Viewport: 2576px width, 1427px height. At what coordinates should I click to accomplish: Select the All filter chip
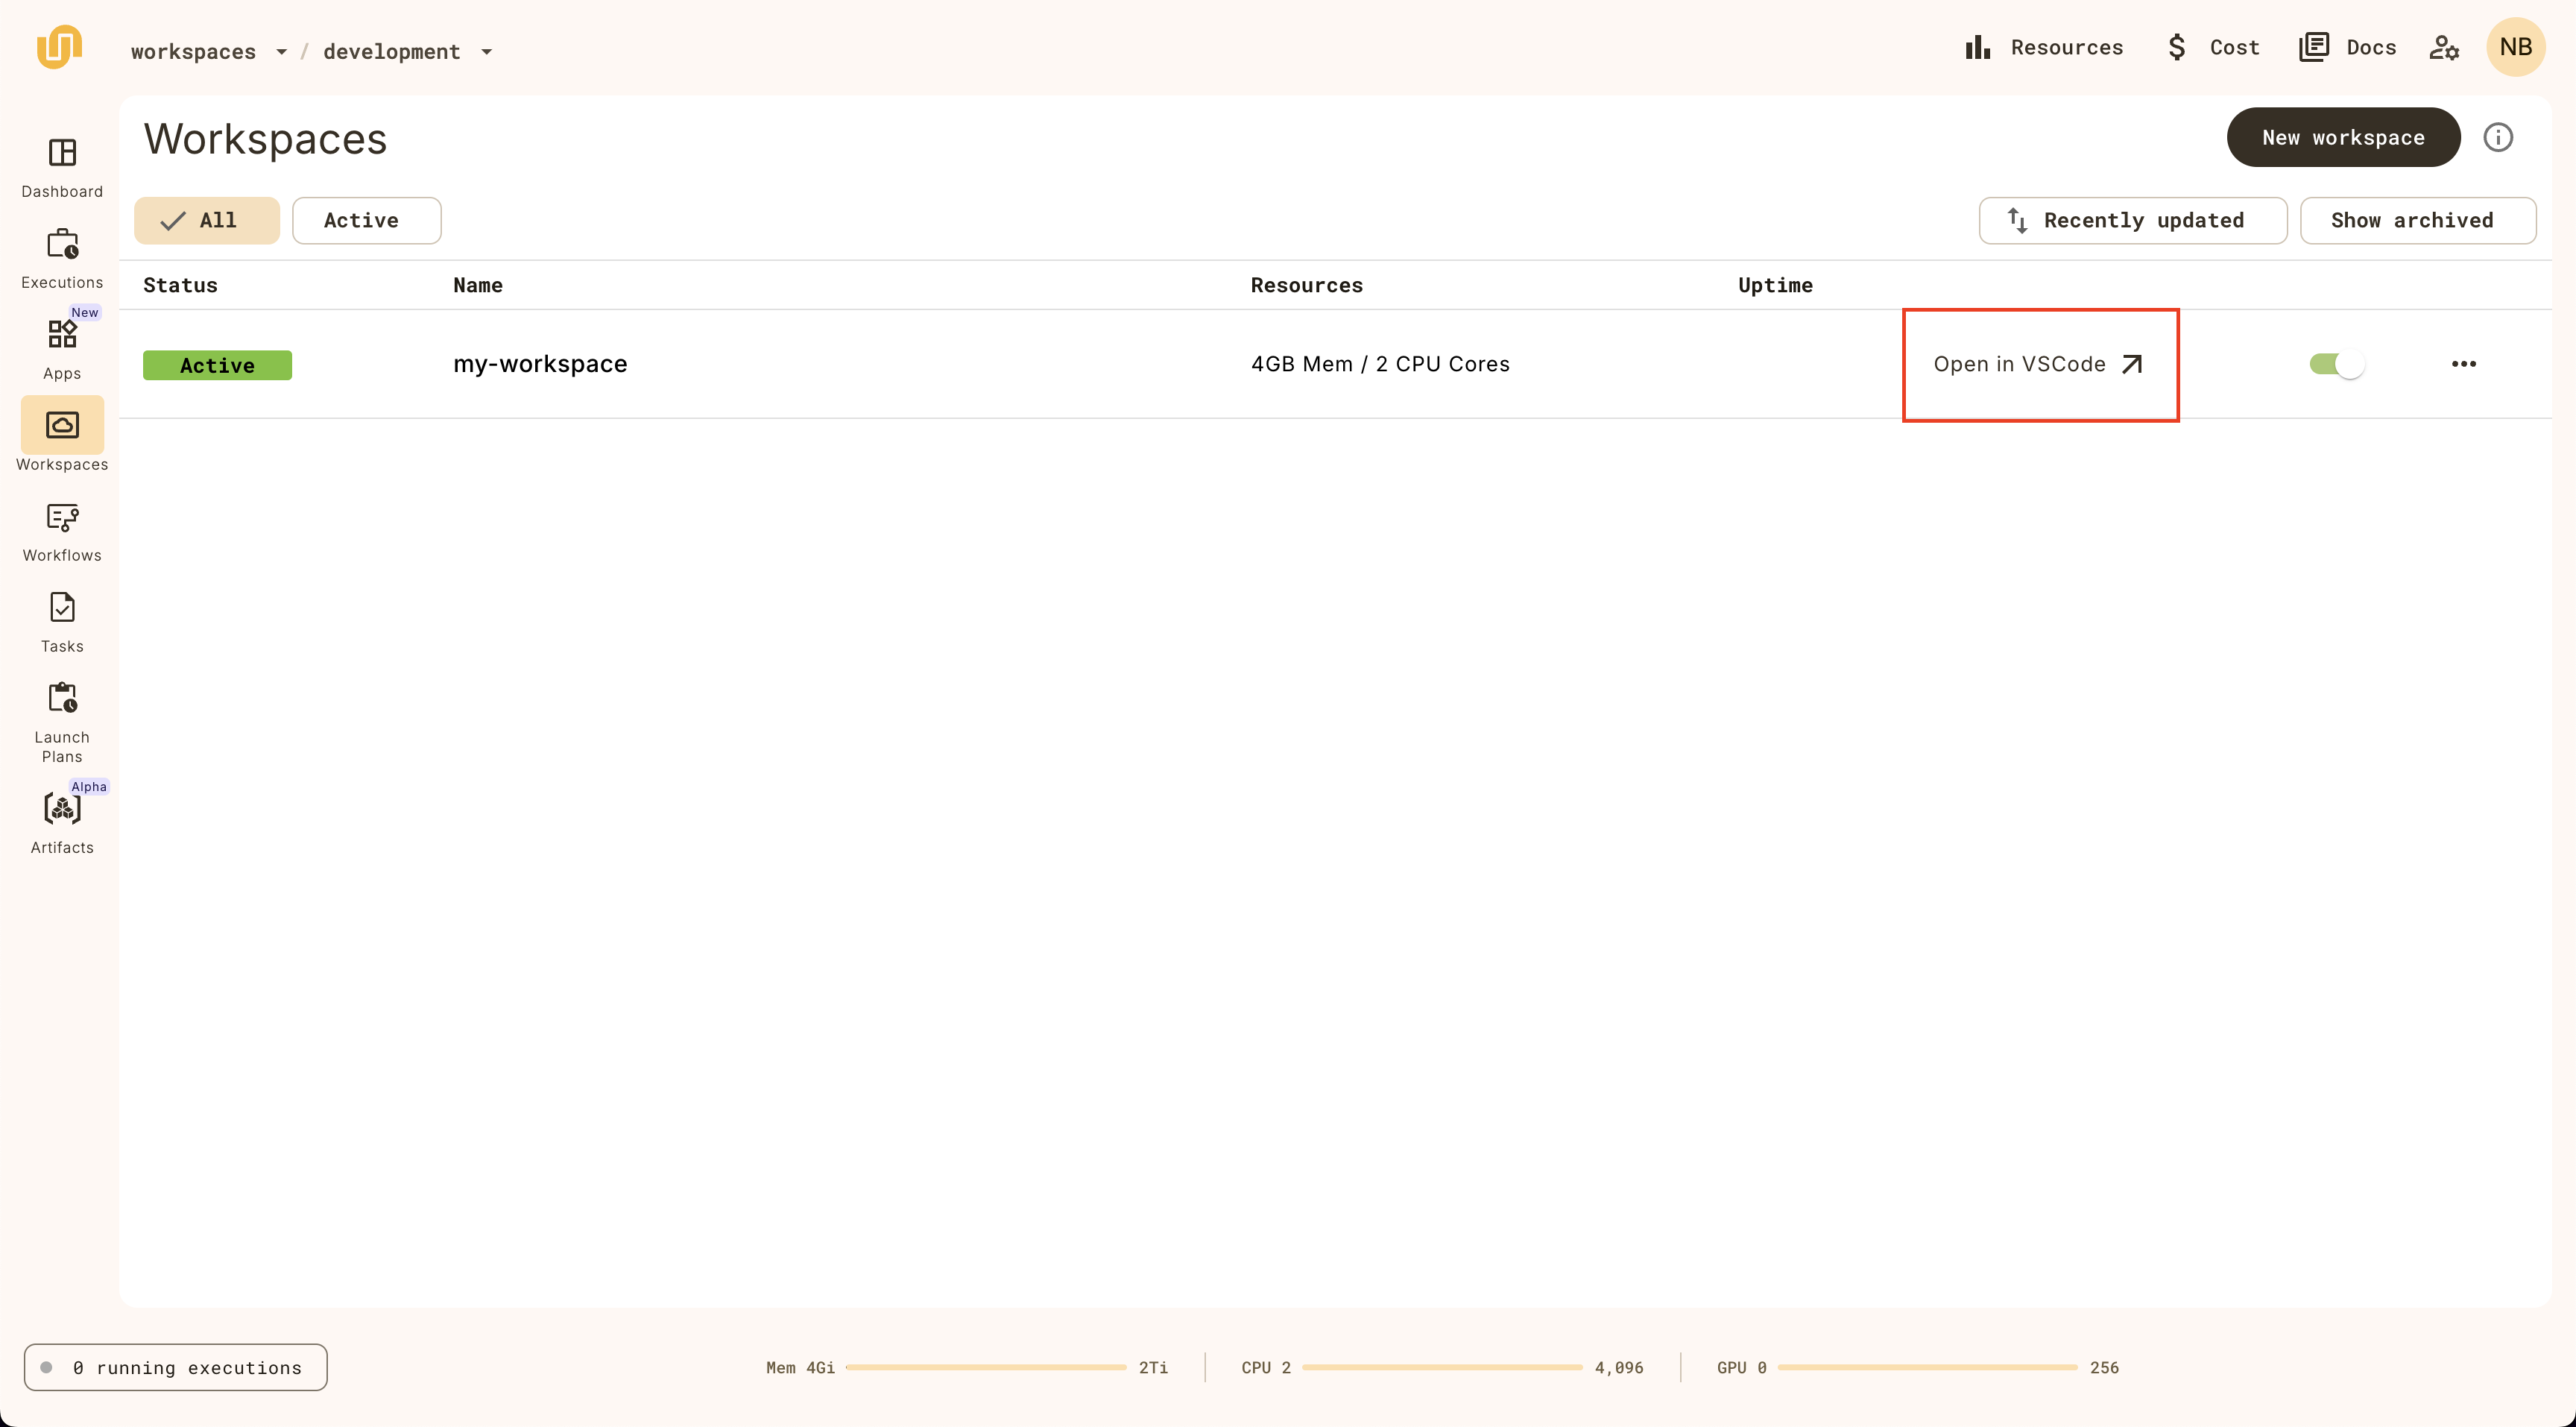tap(207, 220)
